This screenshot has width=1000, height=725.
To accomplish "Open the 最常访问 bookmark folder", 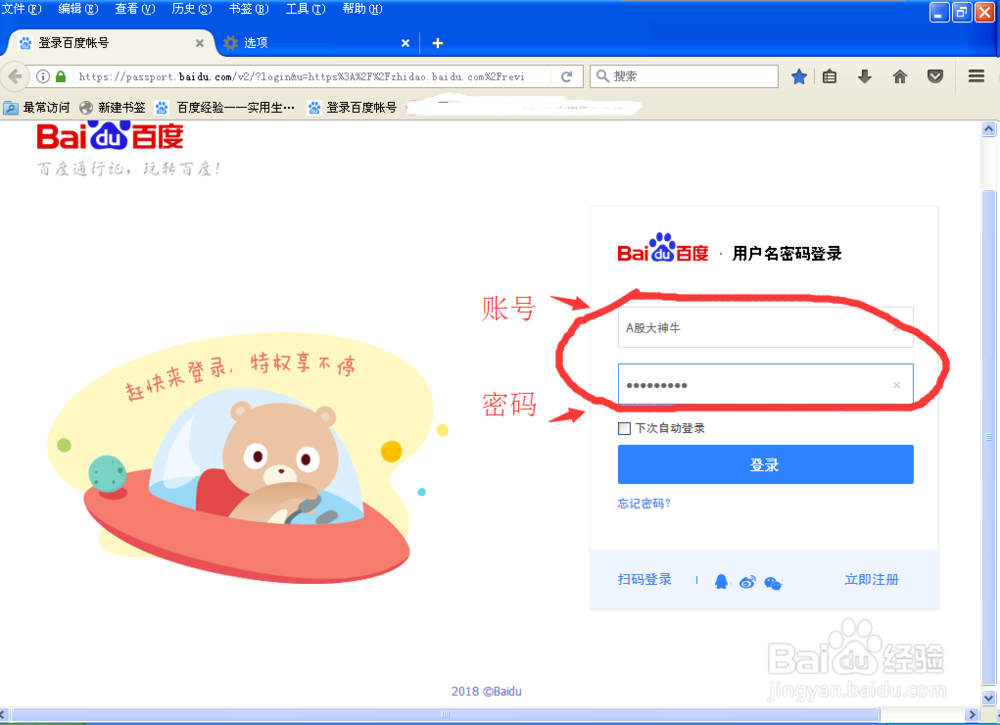I will [37, 108].
